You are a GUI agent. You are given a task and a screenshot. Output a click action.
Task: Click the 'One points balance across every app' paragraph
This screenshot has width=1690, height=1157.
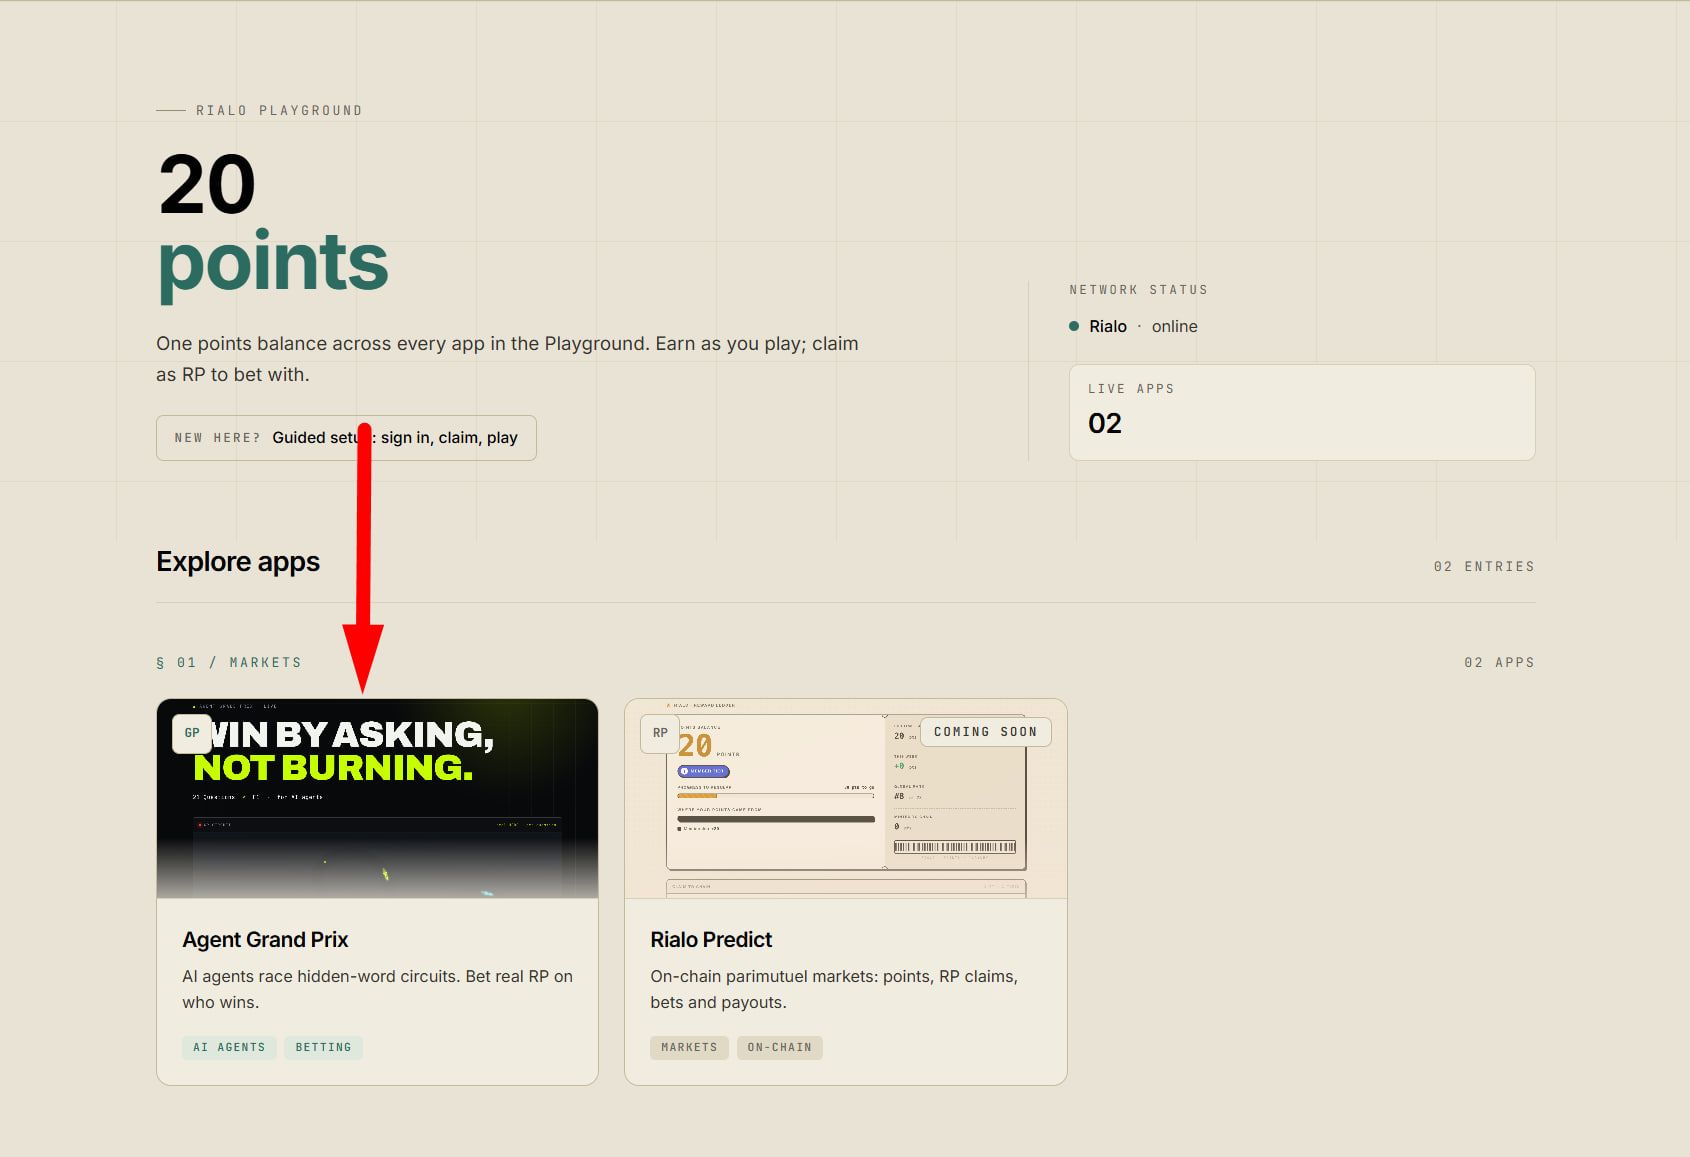[507, 359]
